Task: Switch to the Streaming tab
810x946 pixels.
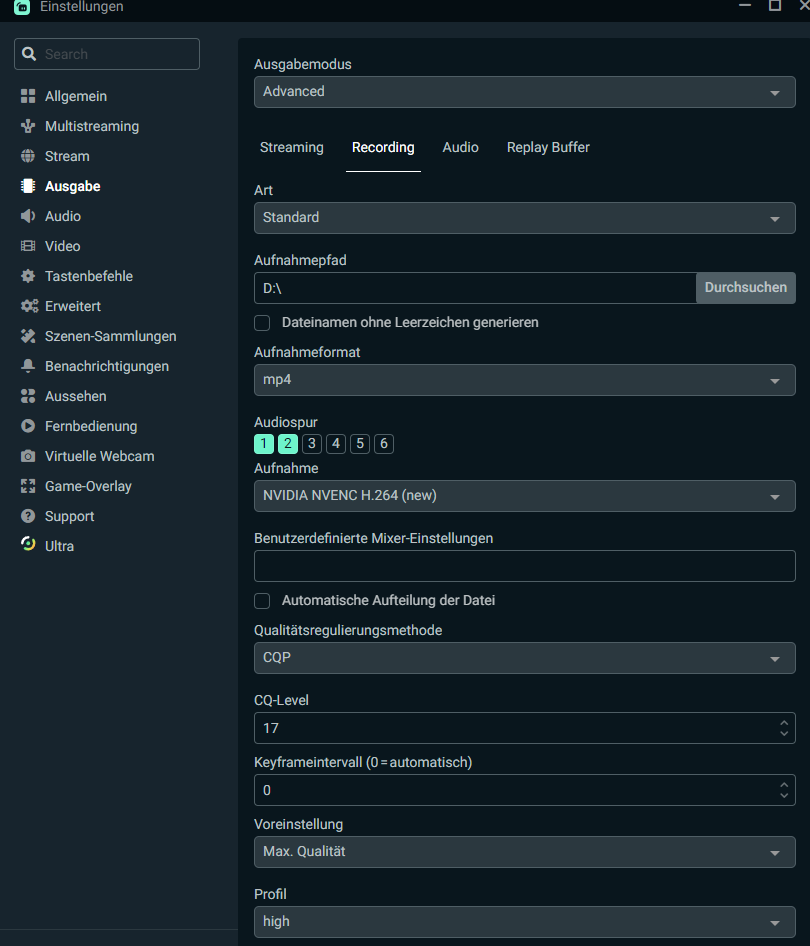Action: pos(292,147)
